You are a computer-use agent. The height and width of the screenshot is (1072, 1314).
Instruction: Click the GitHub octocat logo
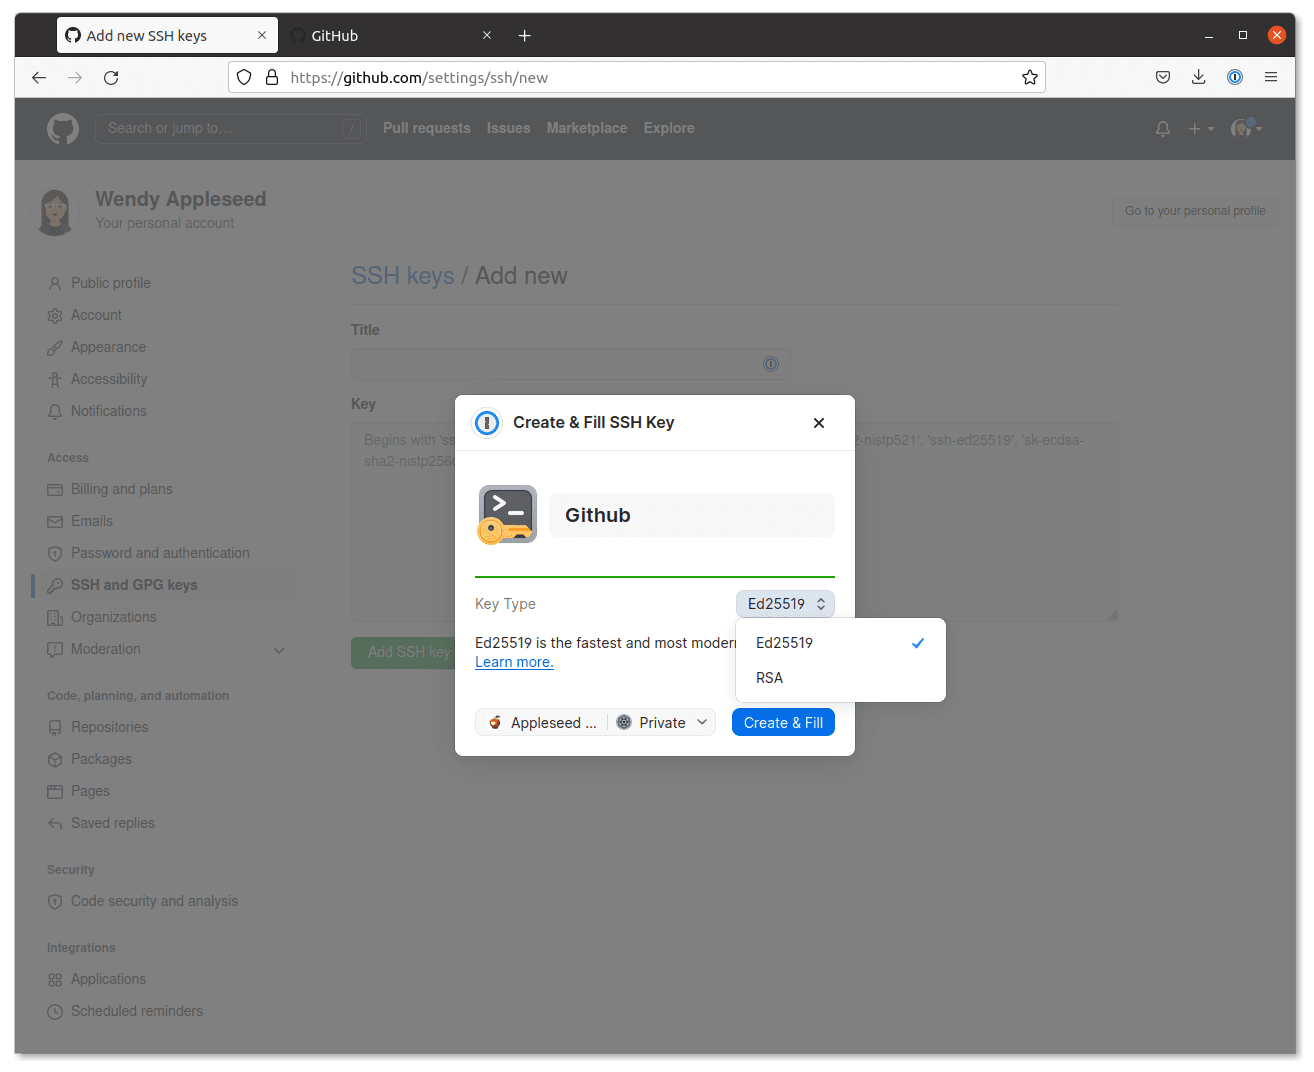(62, 128)
